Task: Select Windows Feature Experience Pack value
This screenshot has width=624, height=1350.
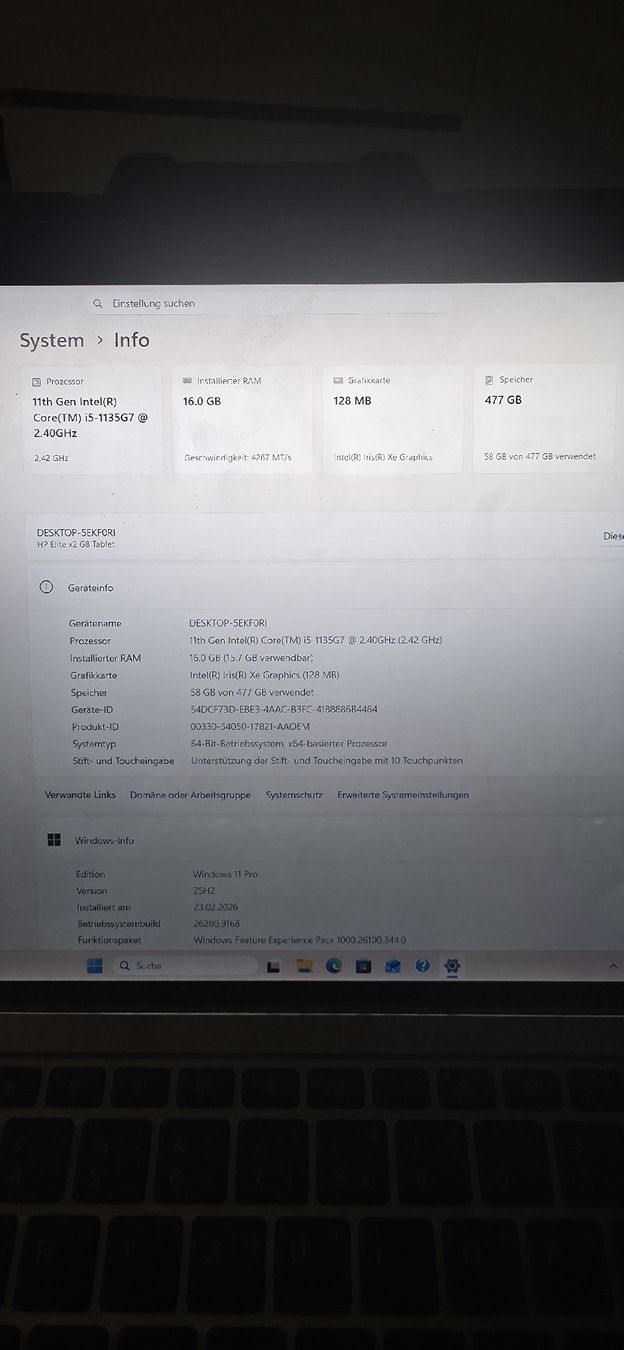Action: (x=300, y=941)
